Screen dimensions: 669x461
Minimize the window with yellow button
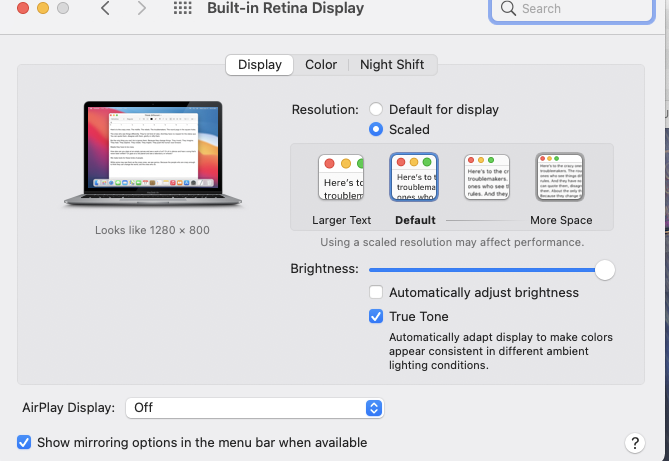43,8
